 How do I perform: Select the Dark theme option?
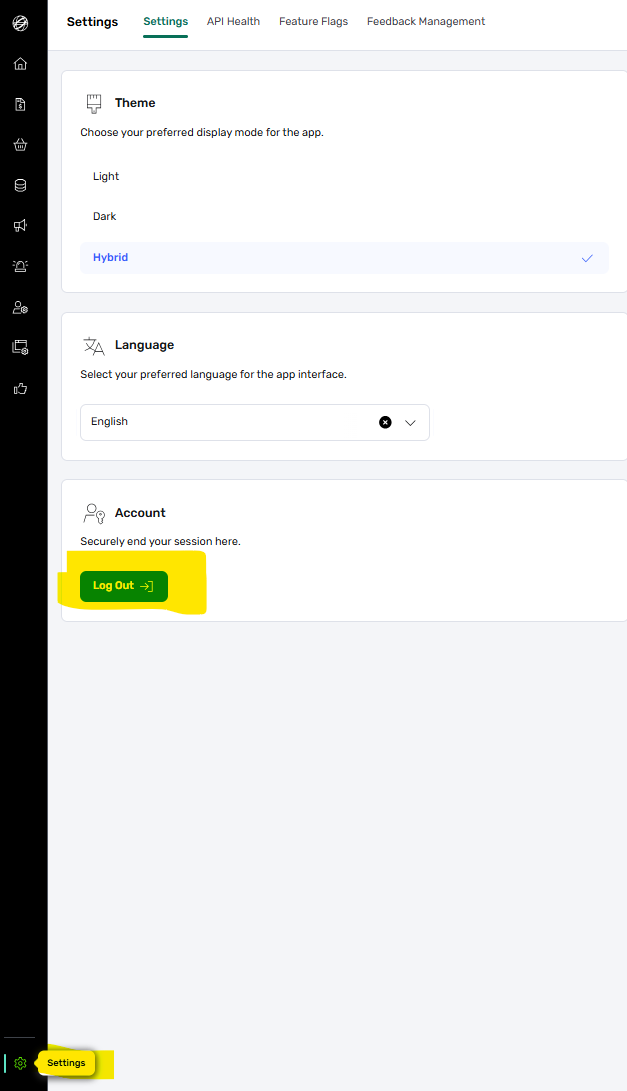coord(344,216)
